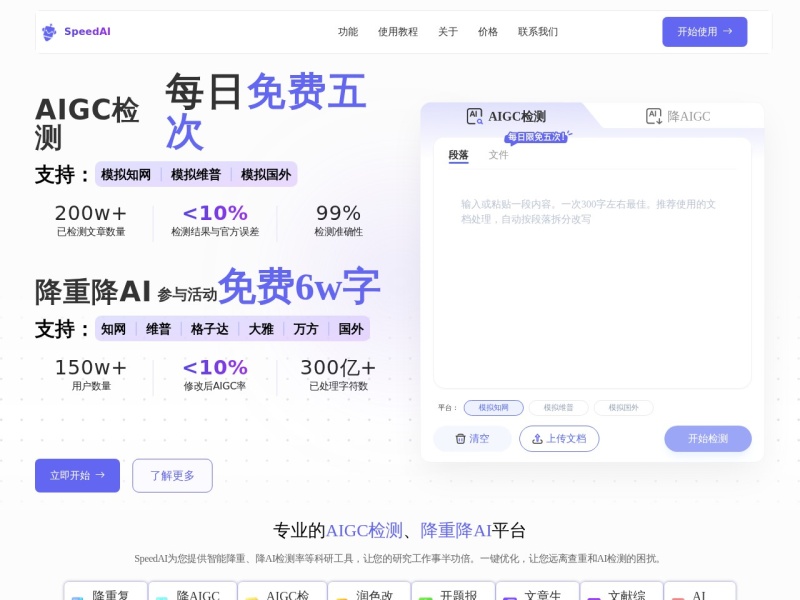The width and height of the screenshot is (800, 600).
Task: Click the 每日免费五次 headline
Action: pyautogui.click(x=266, y=111)
